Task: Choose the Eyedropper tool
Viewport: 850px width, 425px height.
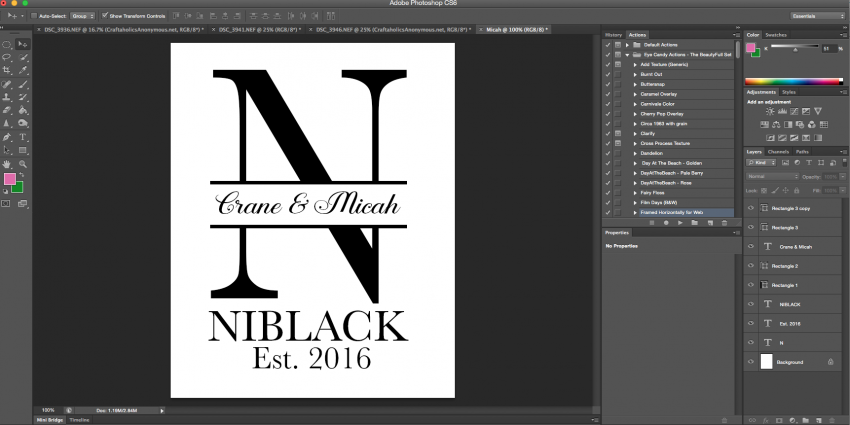Action: point(23,72)
